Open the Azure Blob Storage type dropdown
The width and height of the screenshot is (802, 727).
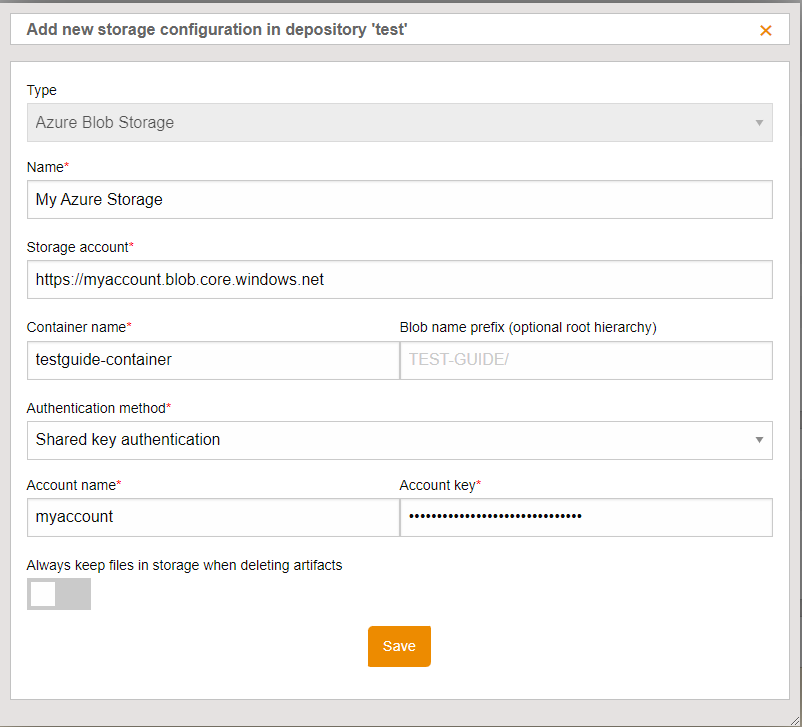398,123
